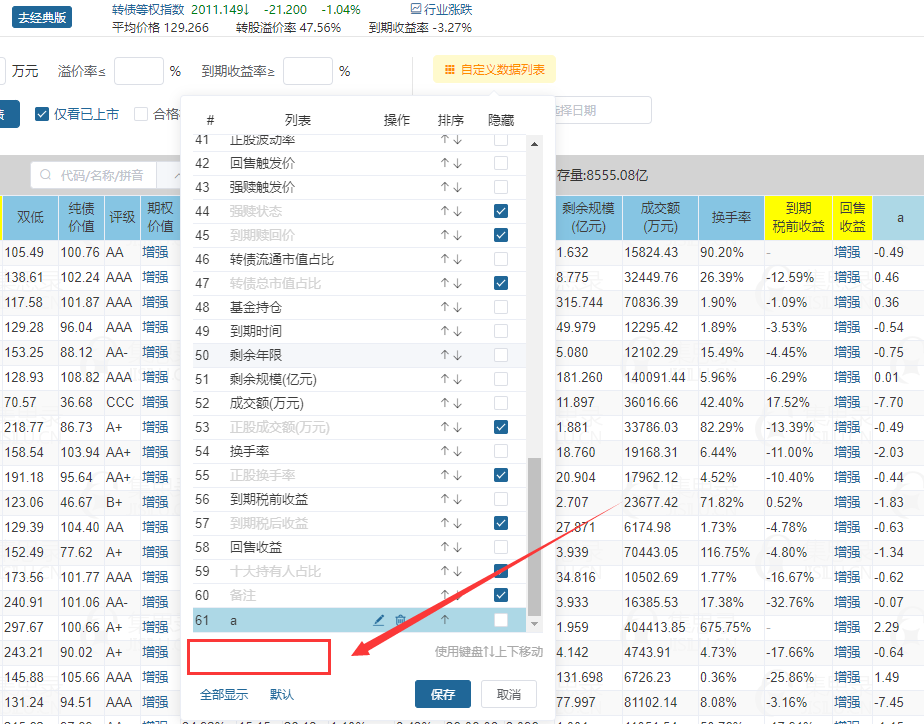Check hide box for 基金持仓

501,307
